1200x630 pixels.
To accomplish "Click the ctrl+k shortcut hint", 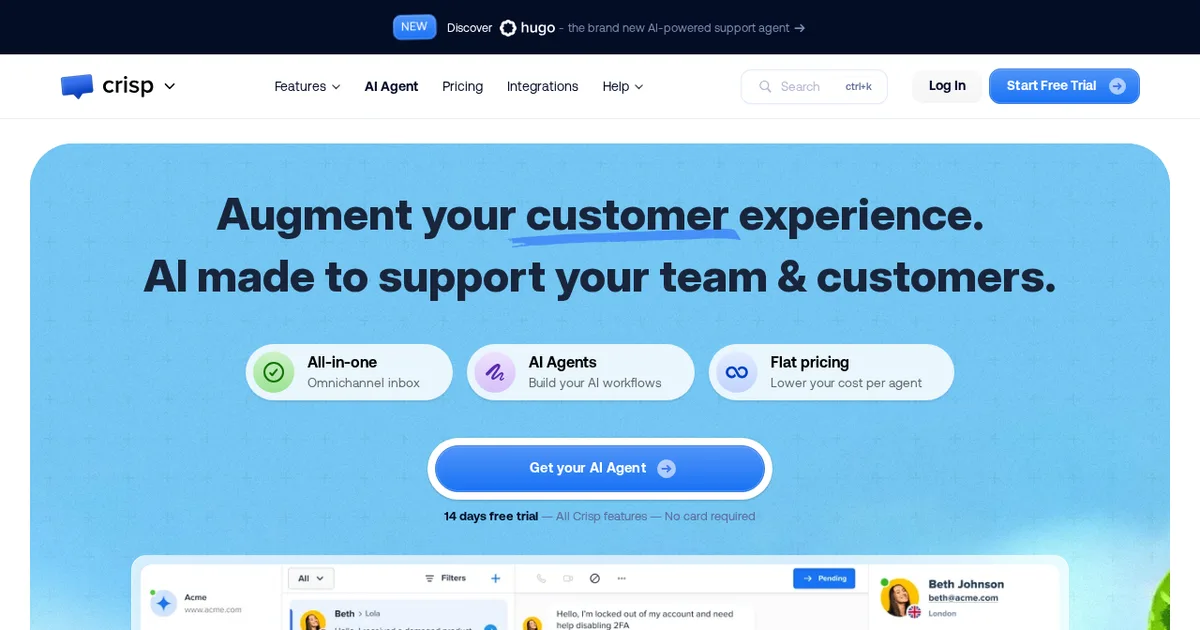I will click(x=858, y=87).
